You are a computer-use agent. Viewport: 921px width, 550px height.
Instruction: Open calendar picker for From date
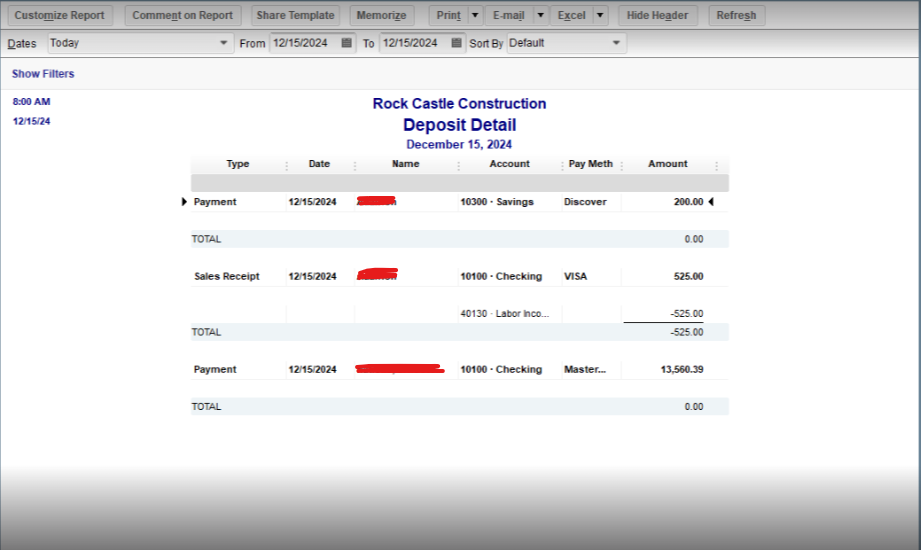346,43
